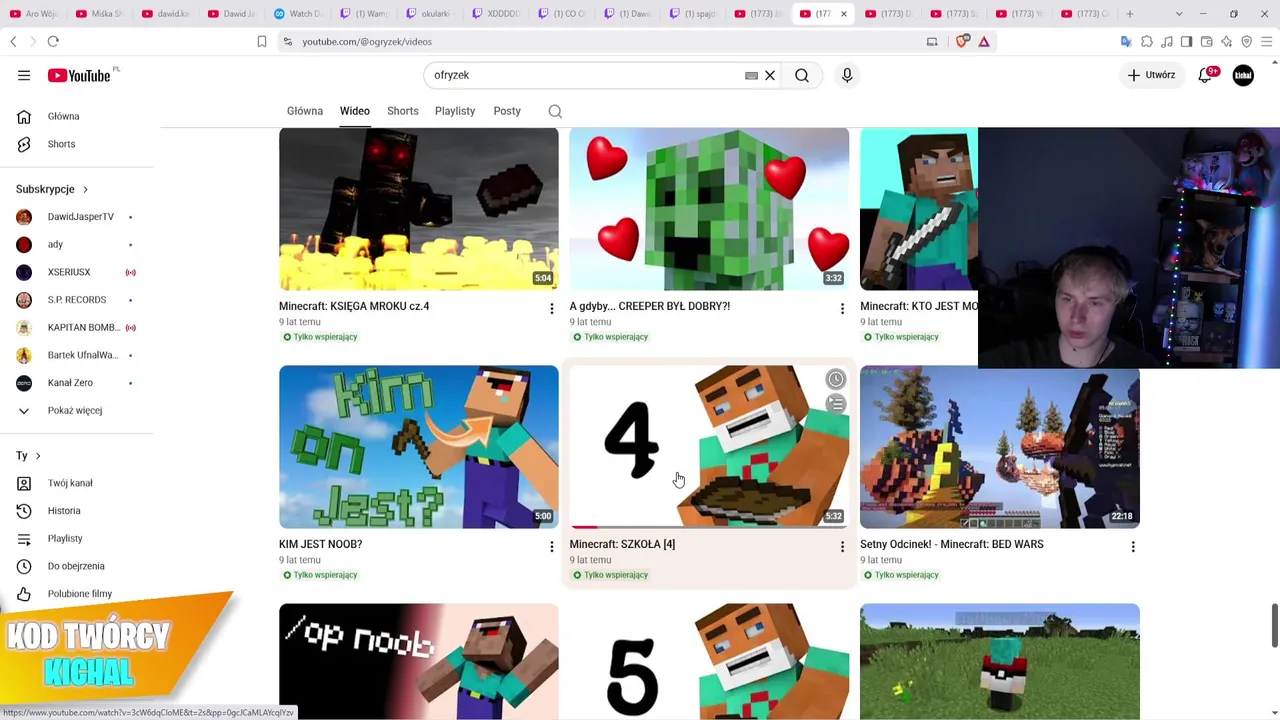This screenshot has width=1280, height=720.
Task: Play the Setny Odcinek! BED WARS thumbnail
Action: click(1000, 447)
